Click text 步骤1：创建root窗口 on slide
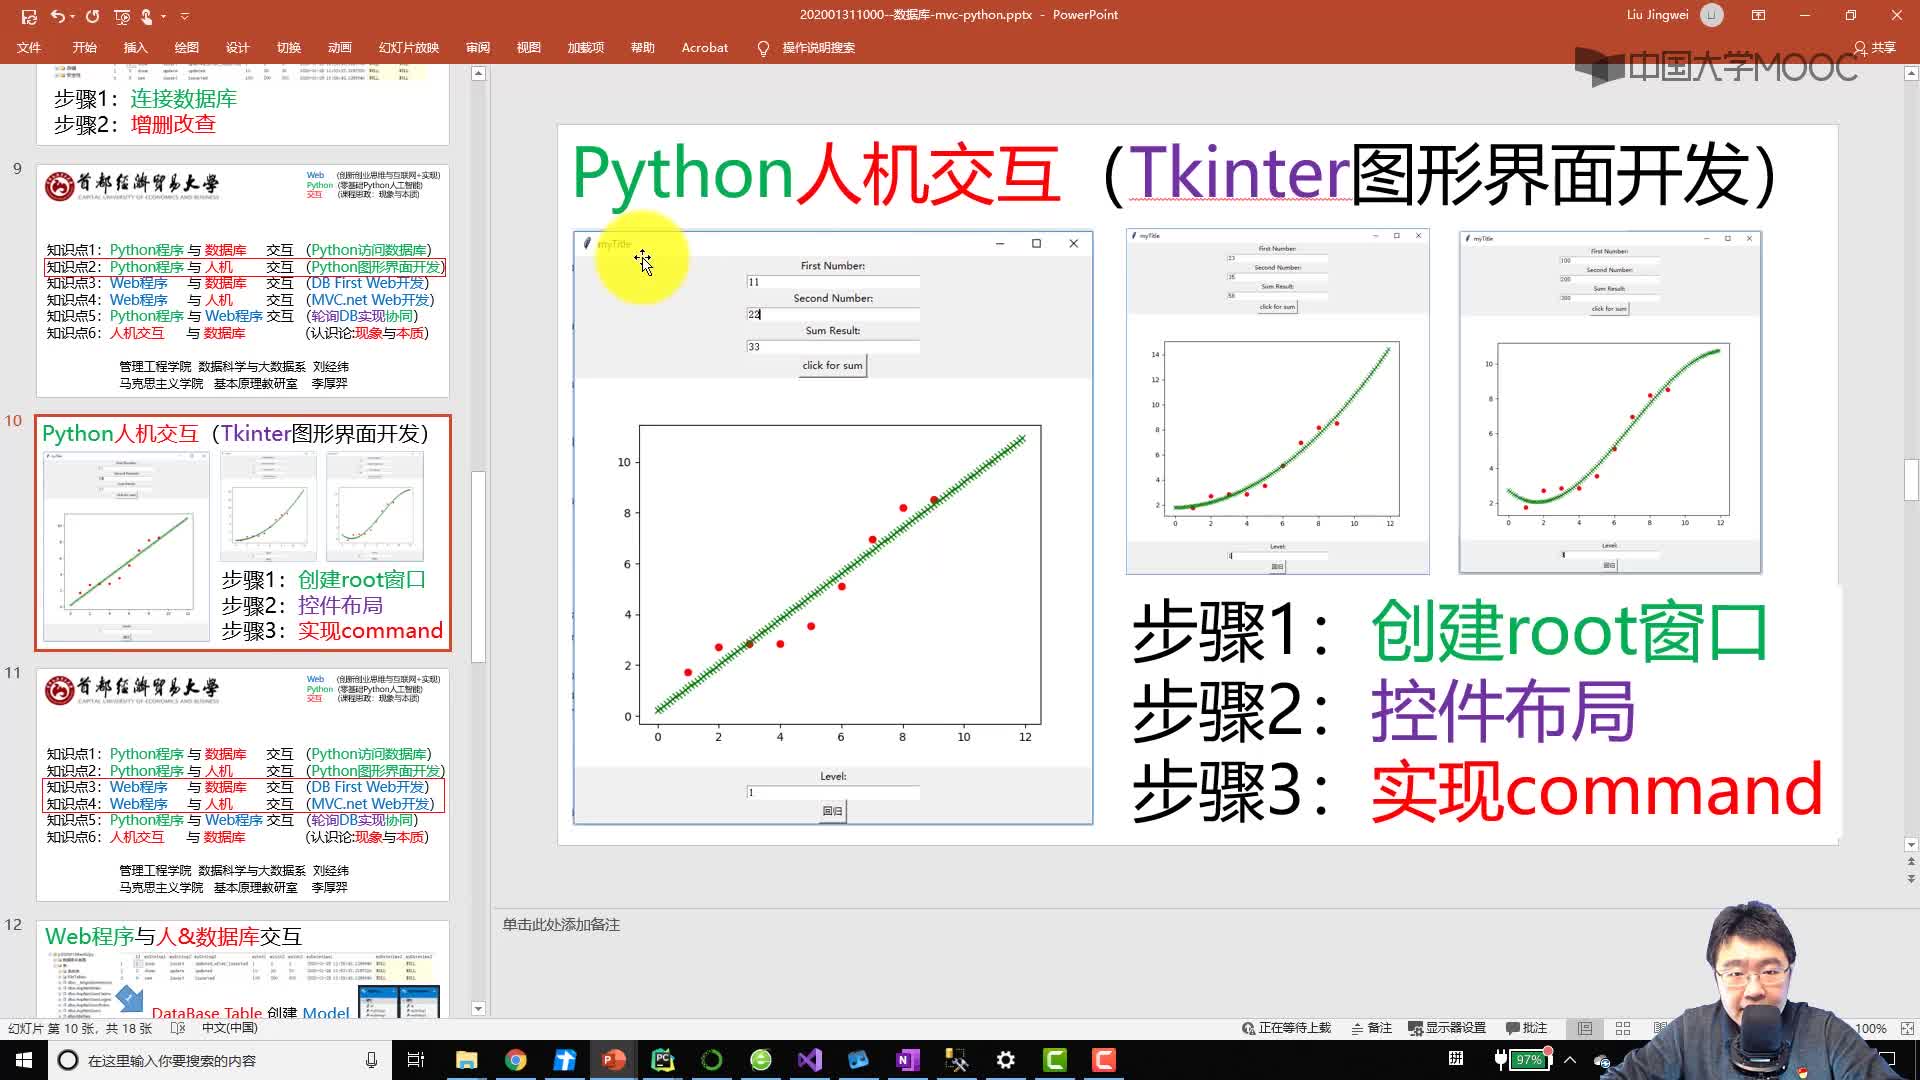The image size is (1920, 1080). [x=1450, y=631]
